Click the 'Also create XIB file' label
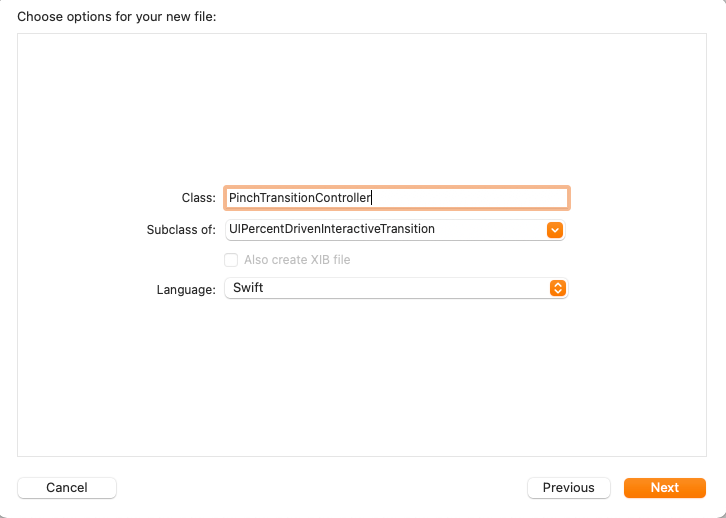 [297, 260]
